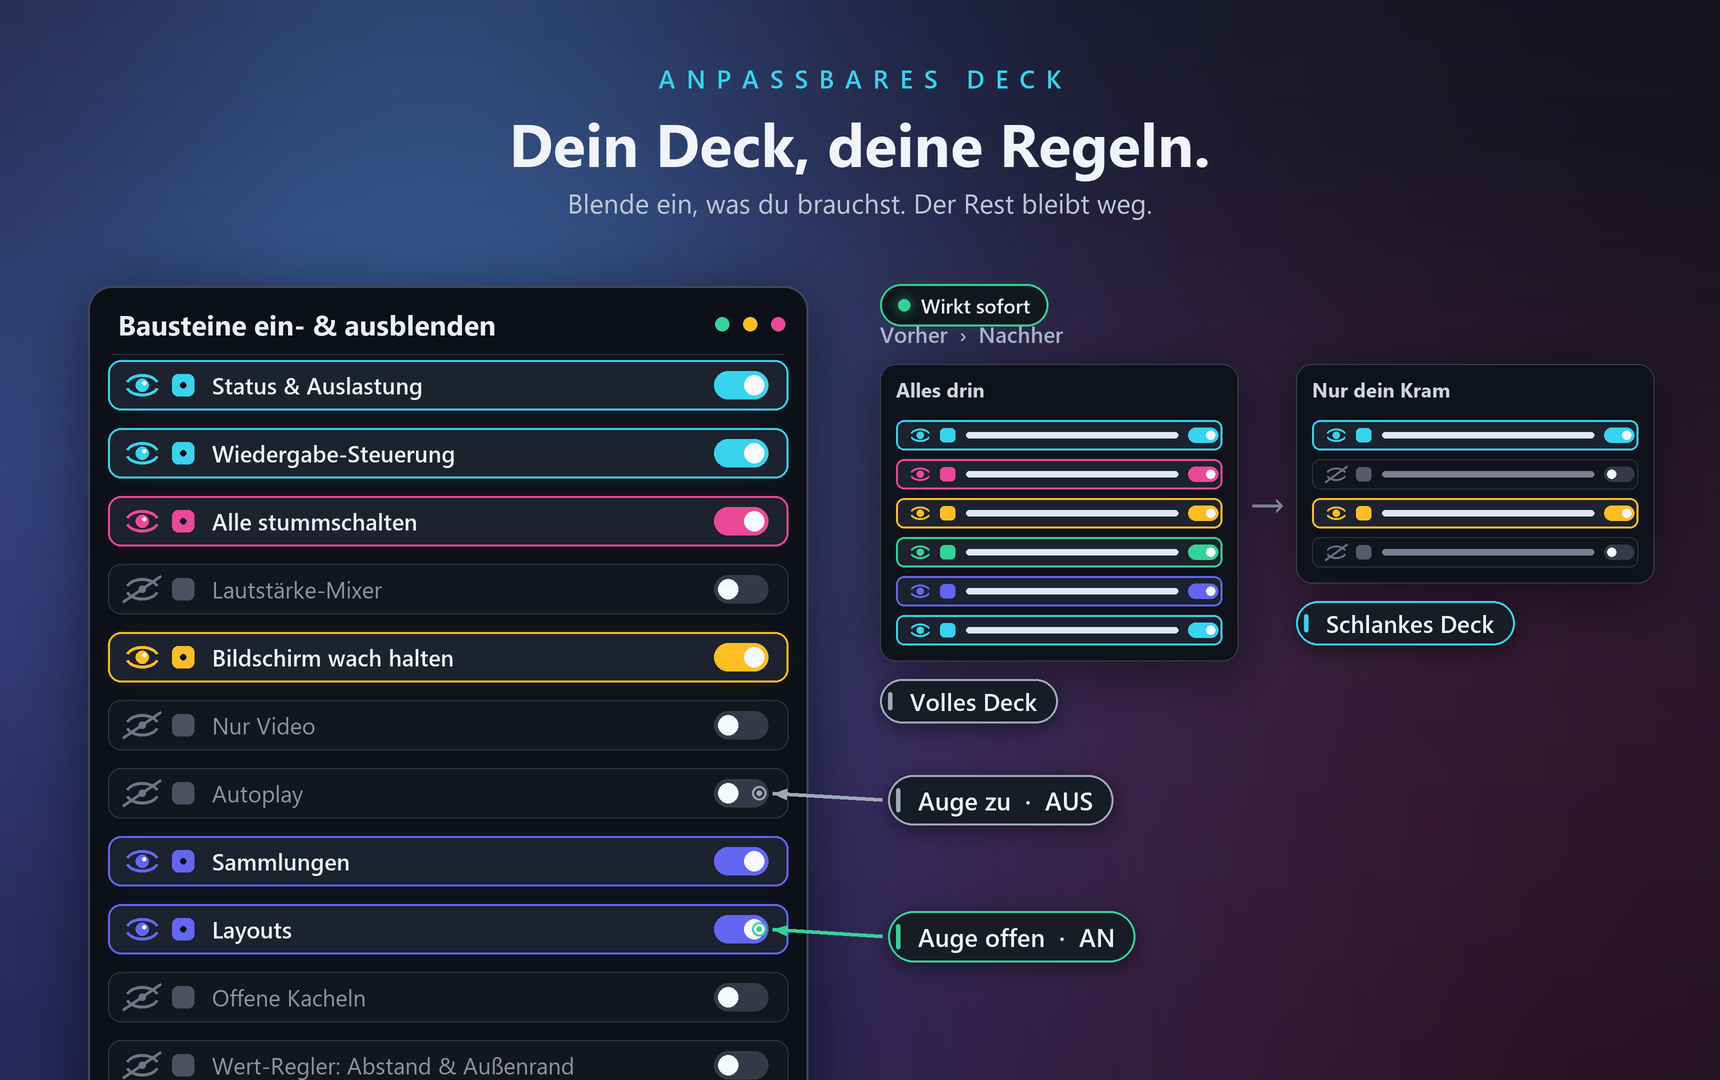Click the pink row in Alles drin preview
Screen dimensions: 1720x1080
1059,474
